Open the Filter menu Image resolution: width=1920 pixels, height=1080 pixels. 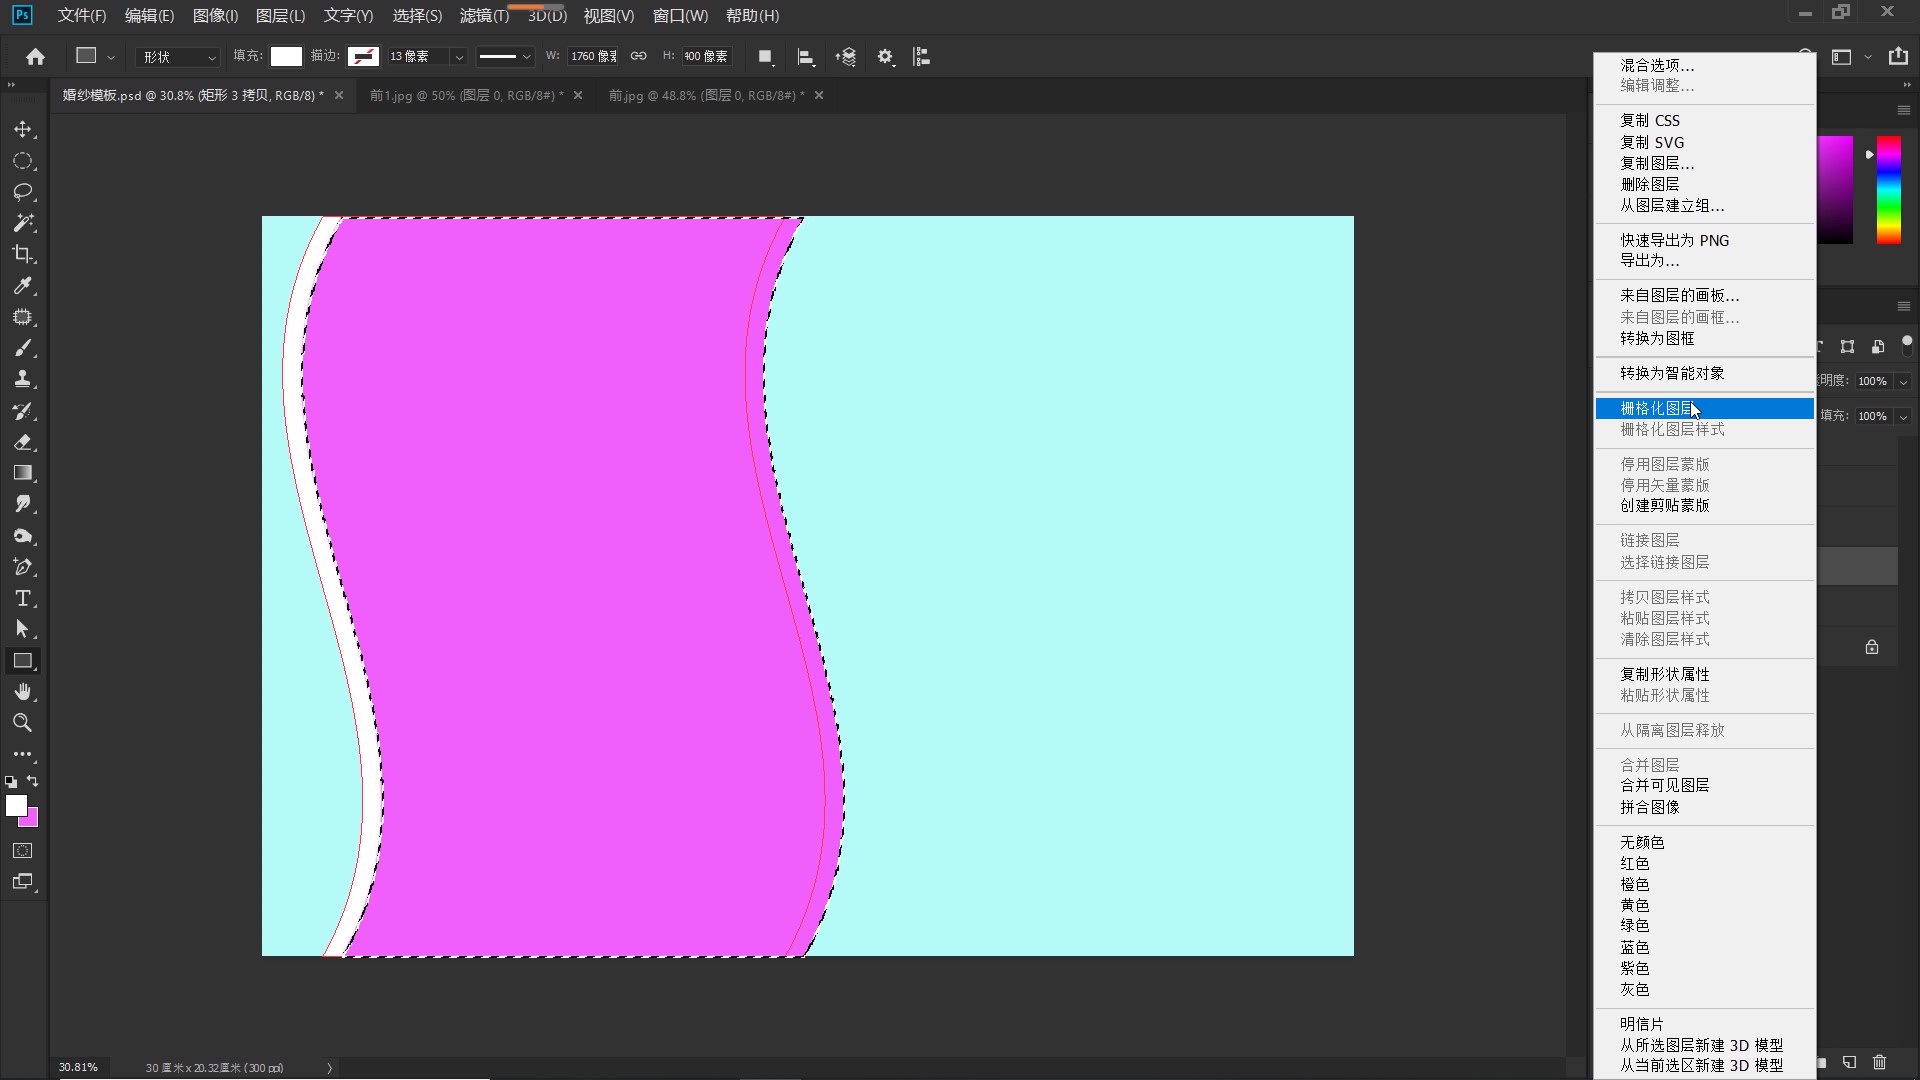click(484, 16)
